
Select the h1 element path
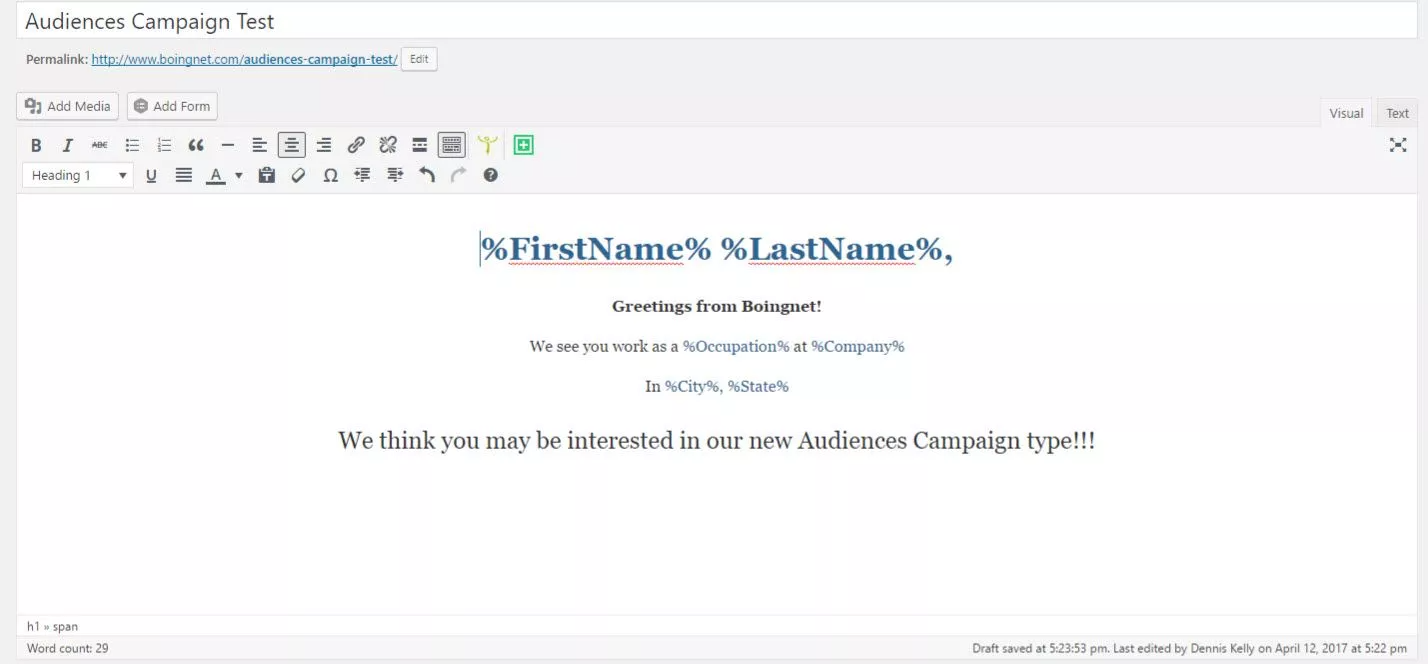(33, 626)
